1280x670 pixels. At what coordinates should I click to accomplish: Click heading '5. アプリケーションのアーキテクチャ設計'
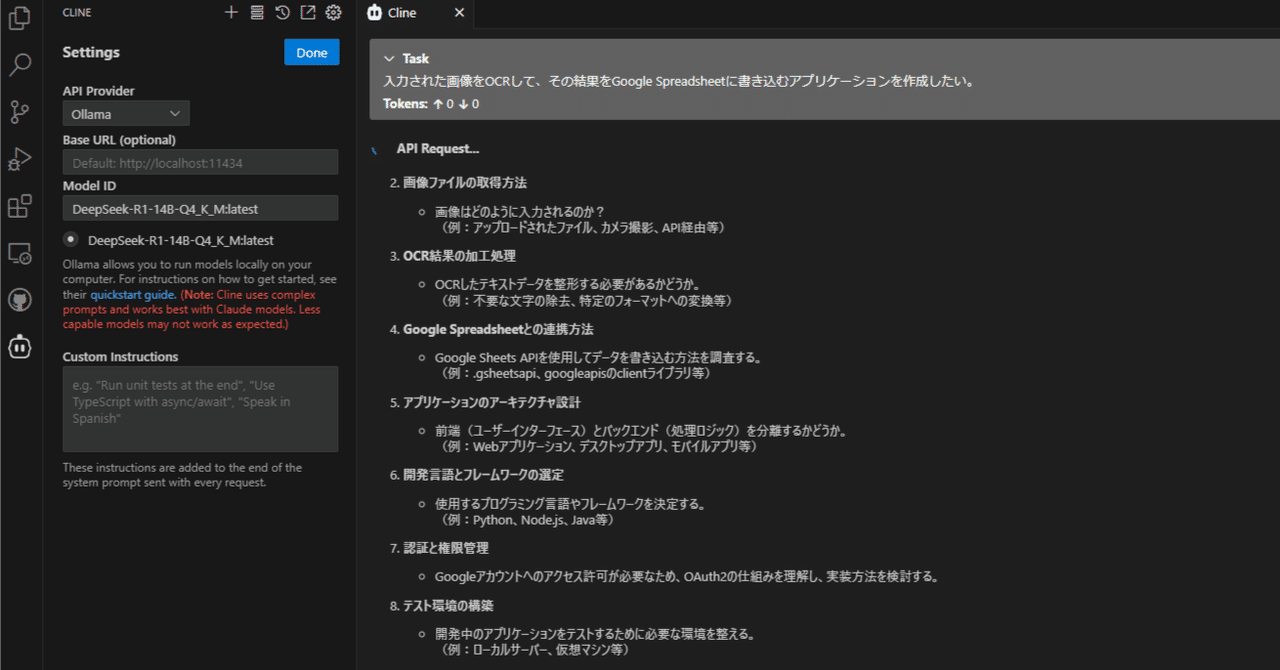pyautogui.click(x=485, y=402)
